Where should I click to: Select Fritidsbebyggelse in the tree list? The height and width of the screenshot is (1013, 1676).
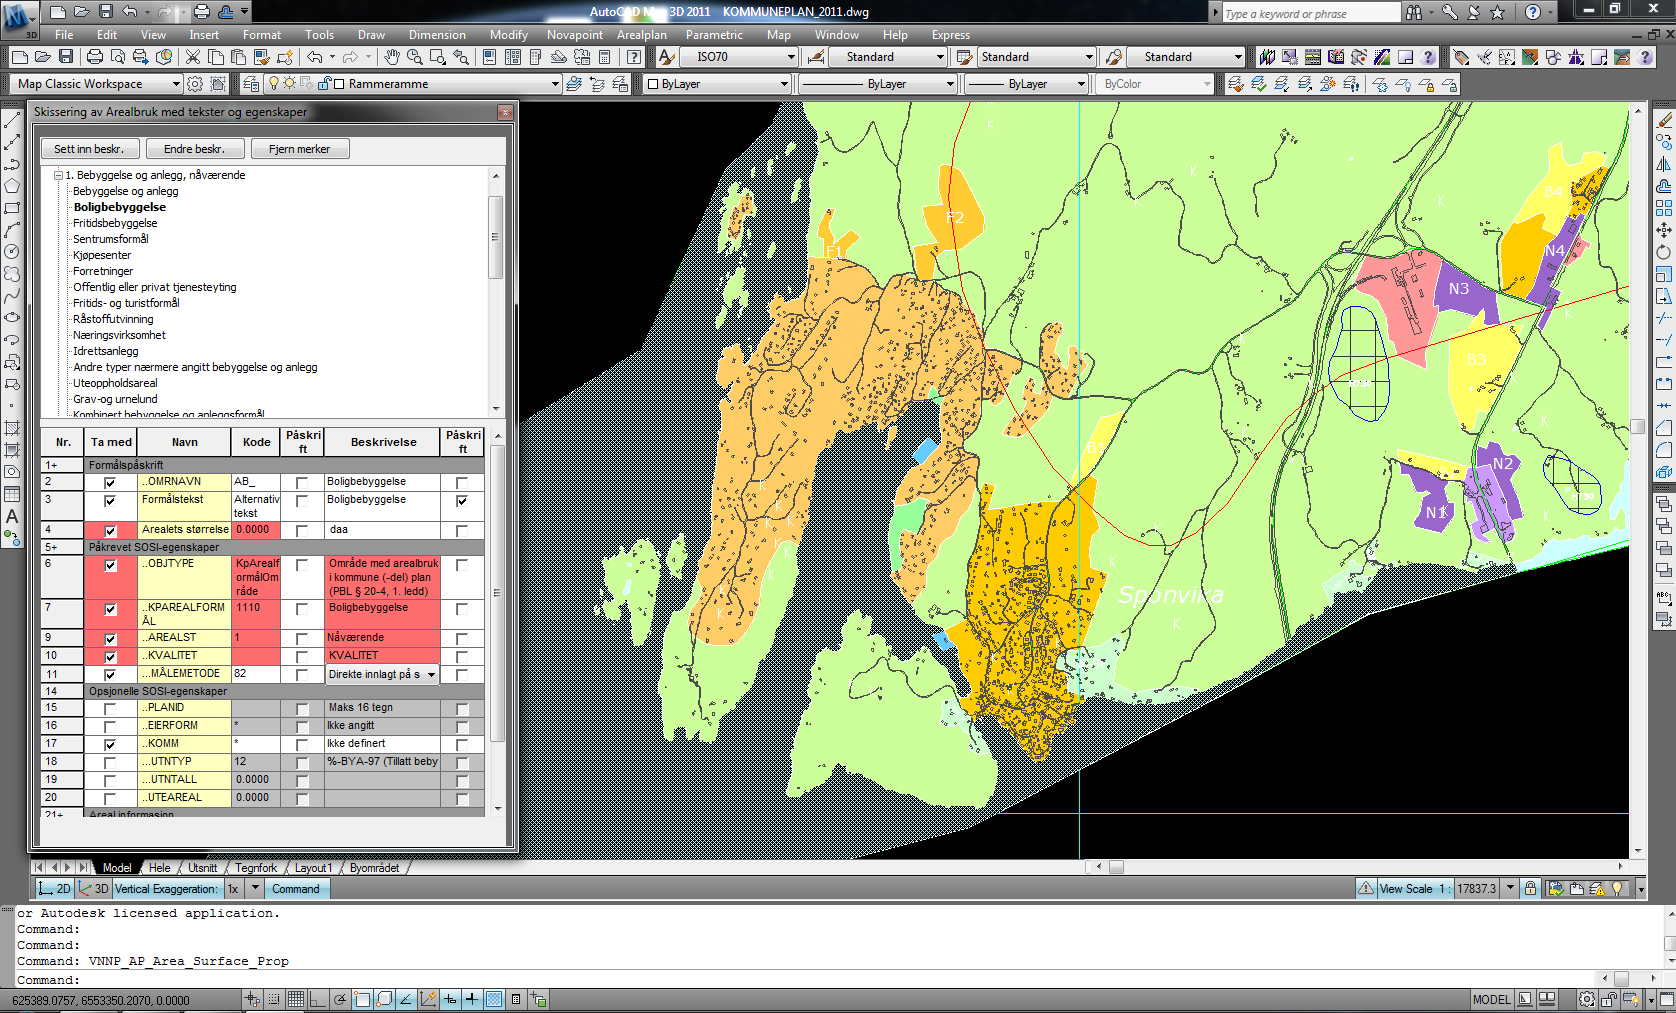tap(115, 223)
